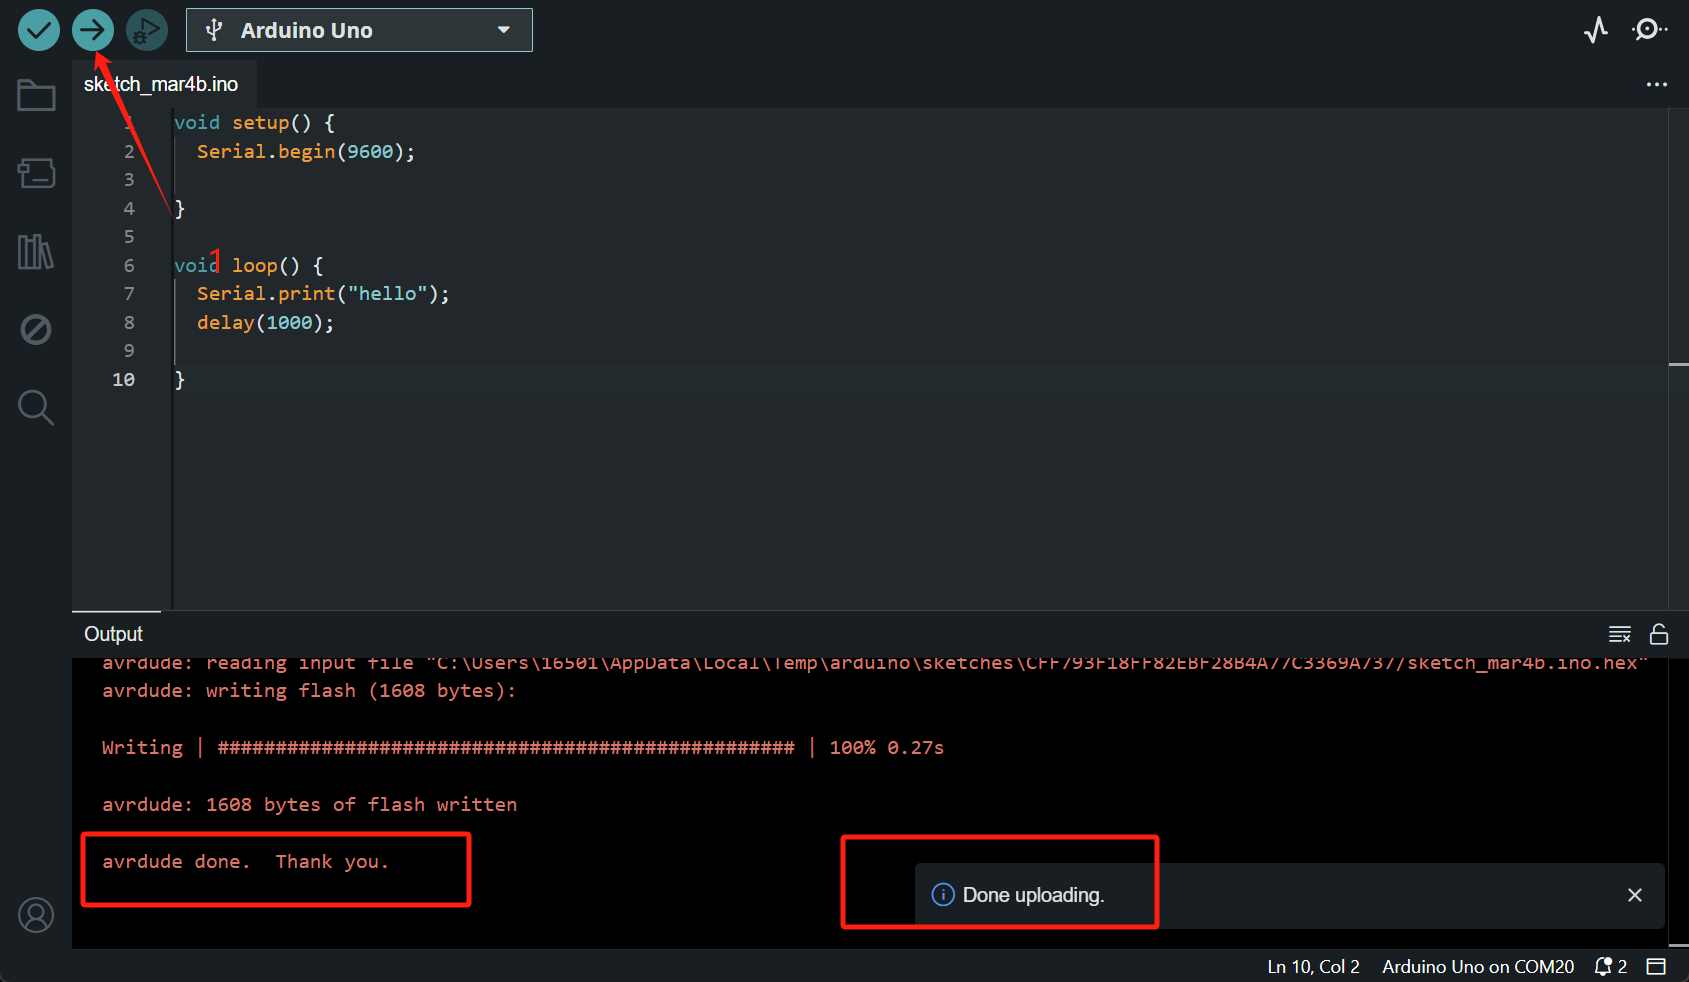Open the editor tab more options menu
This screenshot has height=982, width=1689.
[1657, 84]
